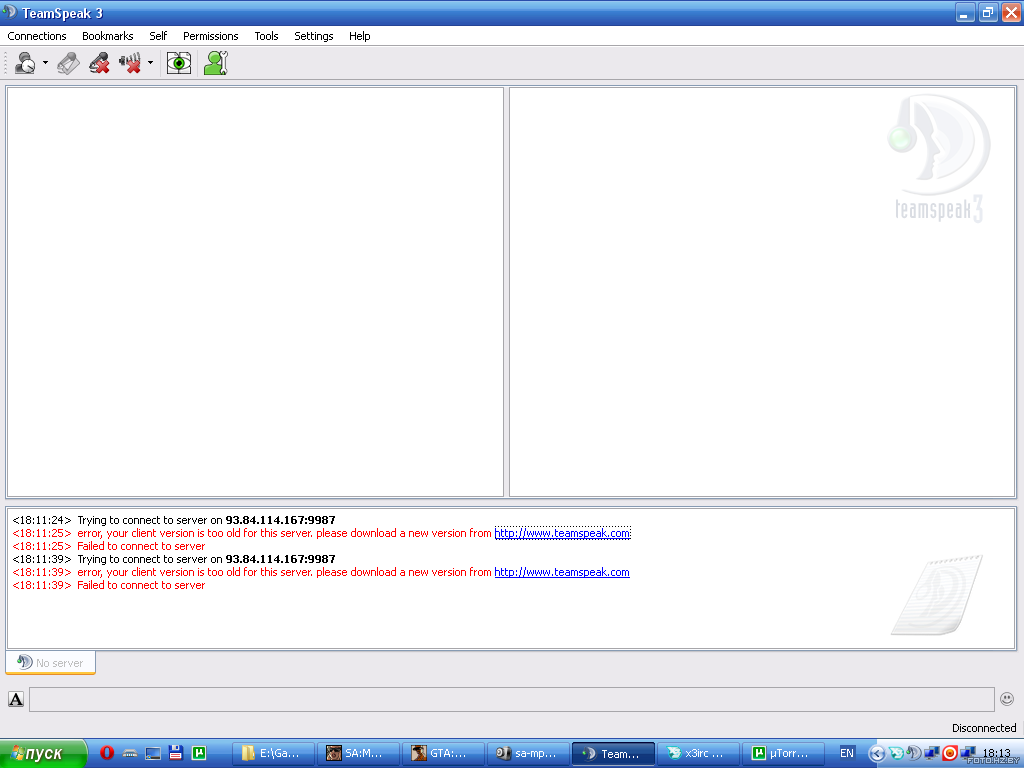Switch to the µTorr... taskbar window
Image resolution: width=1024 pixels, height=768 pixels.
(783, 754)
